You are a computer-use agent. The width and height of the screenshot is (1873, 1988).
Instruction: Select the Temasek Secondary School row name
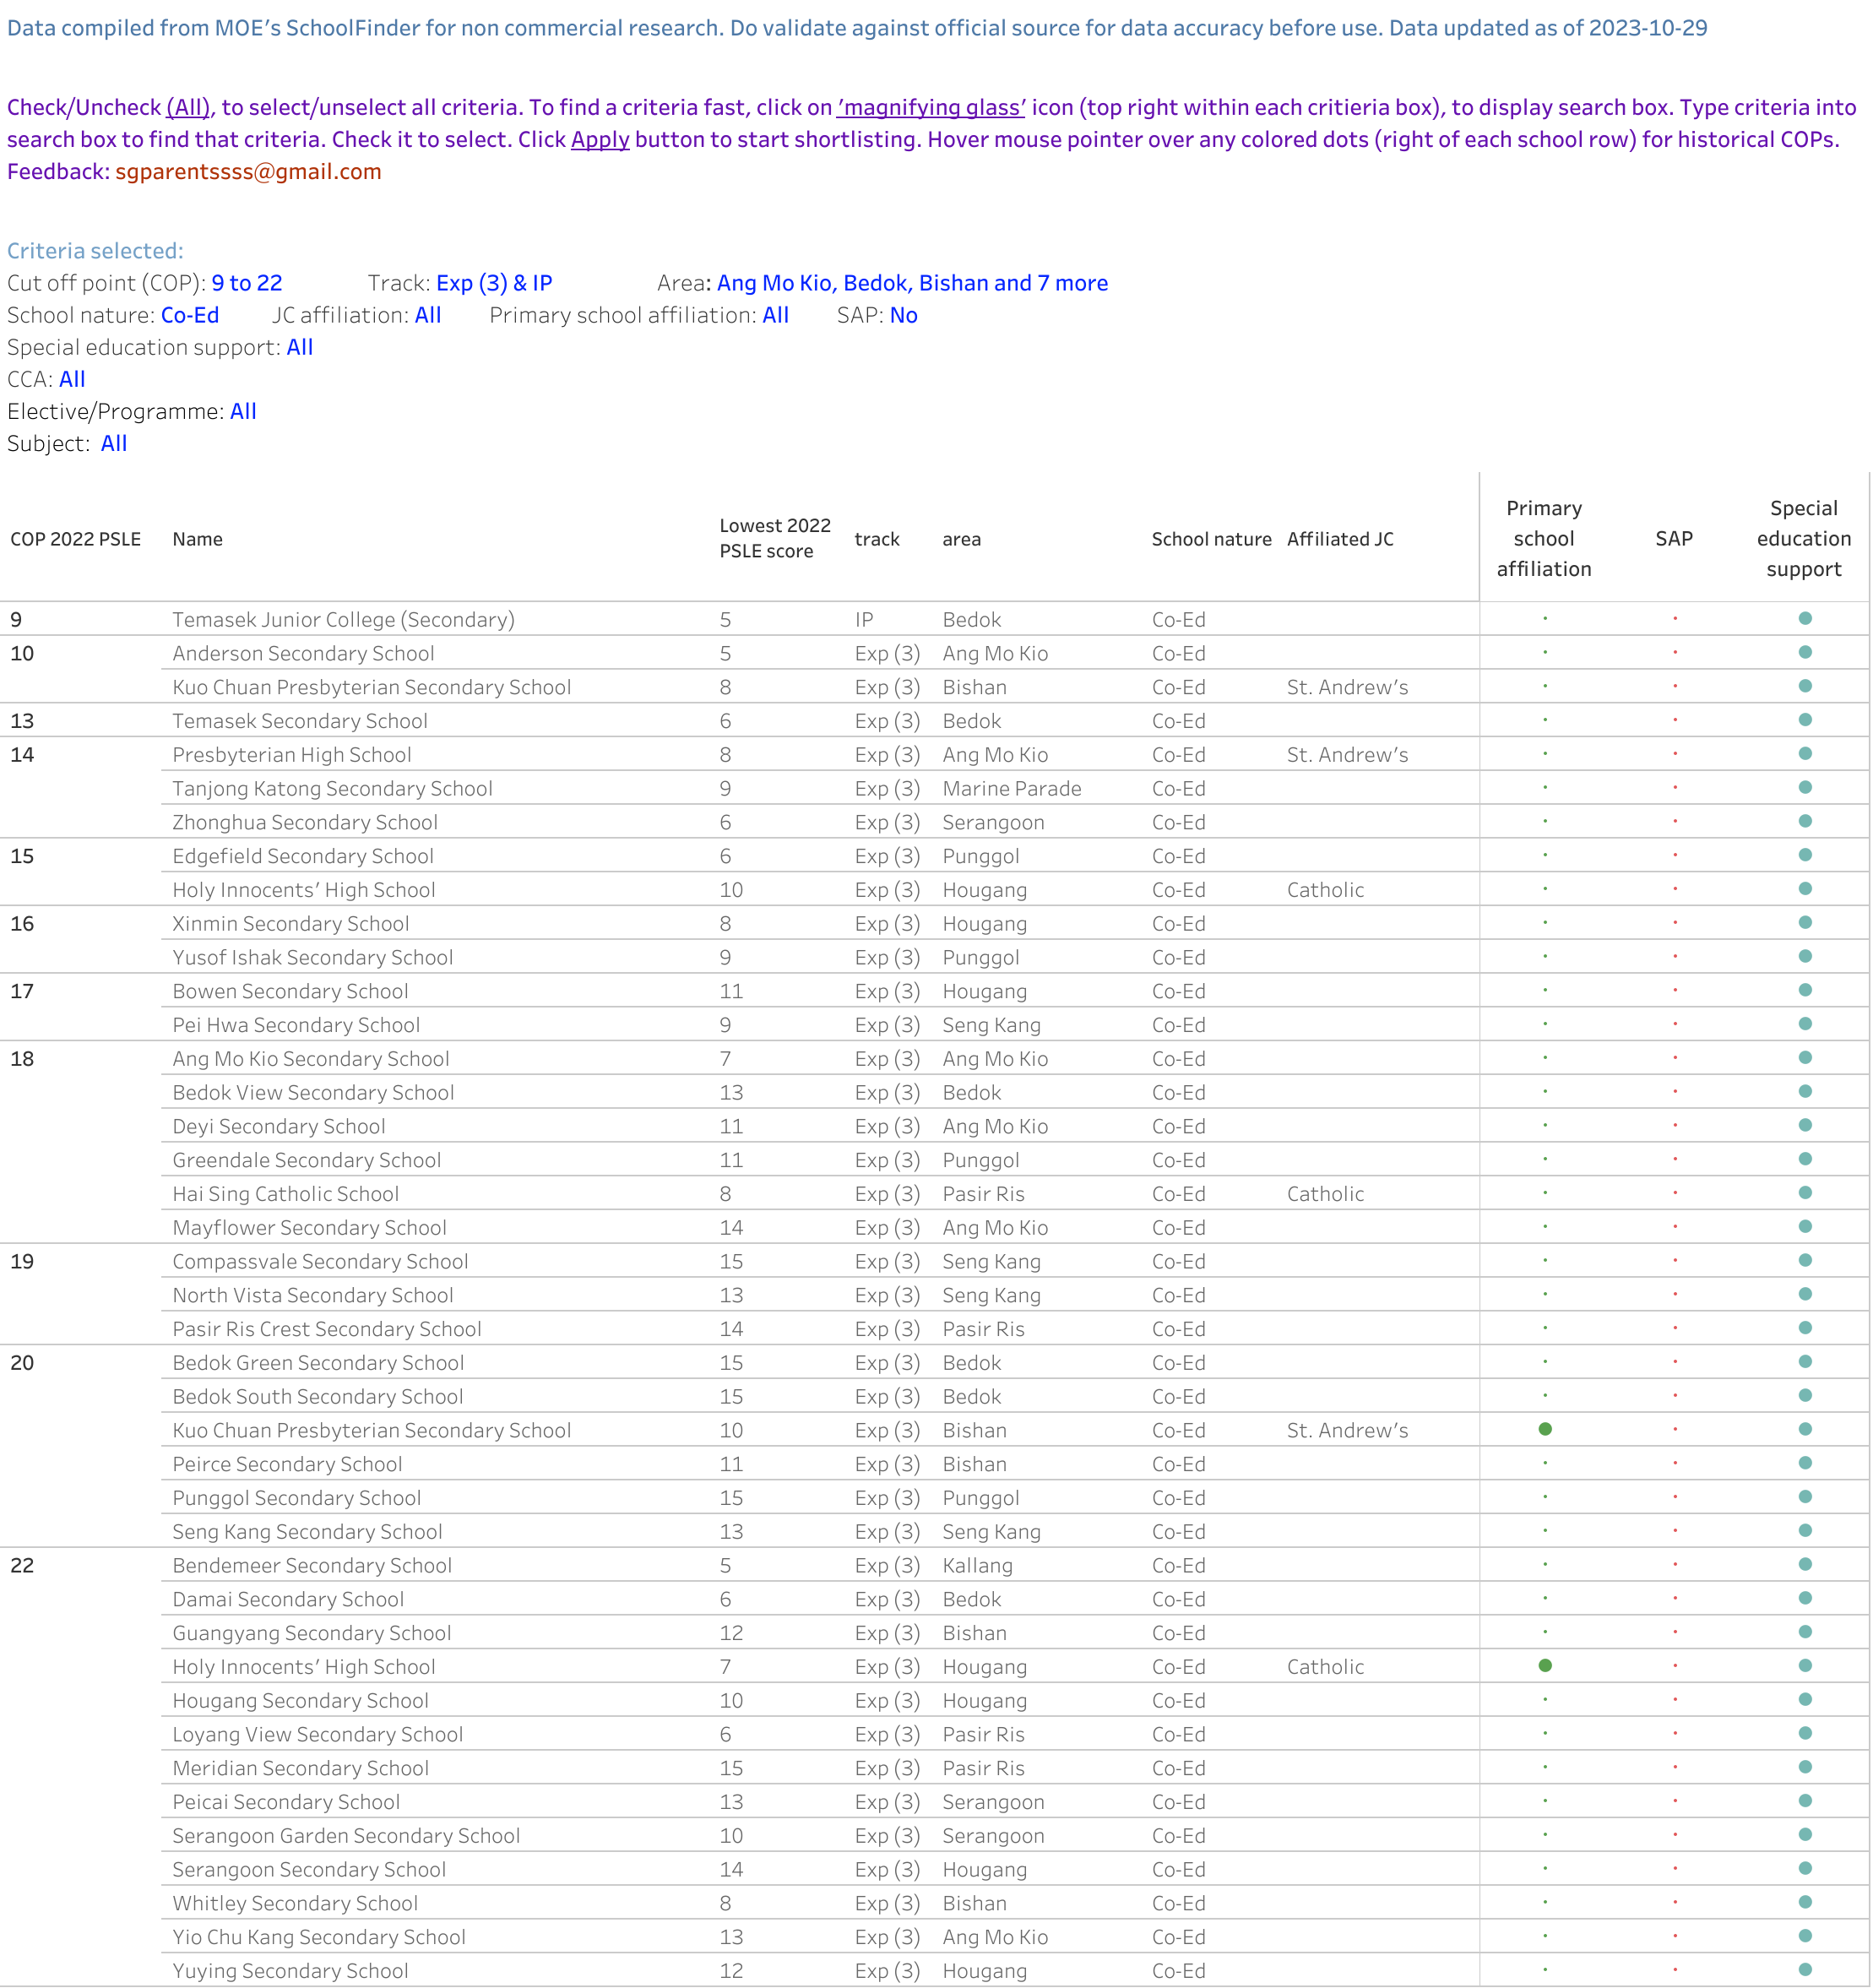tap(299, 721)
